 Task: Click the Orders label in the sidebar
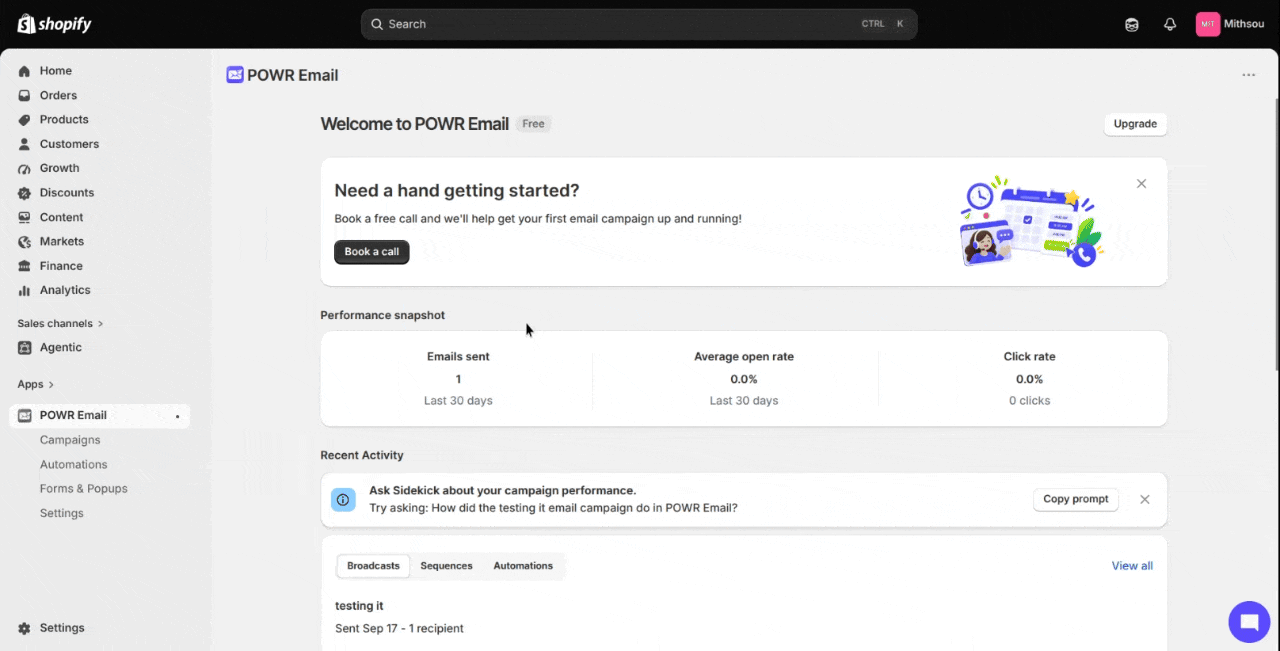pyautogui.click(x=58, y=95)
